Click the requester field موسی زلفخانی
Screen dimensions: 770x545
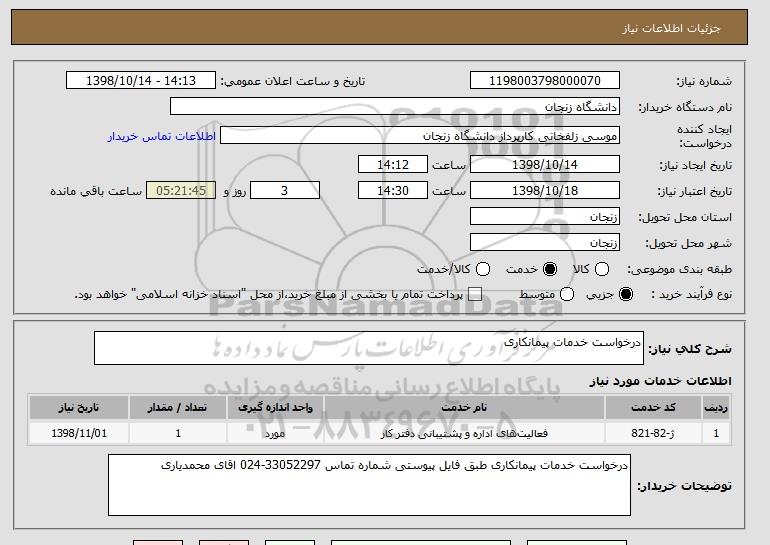pyautogui.click(x=420, y=136)
